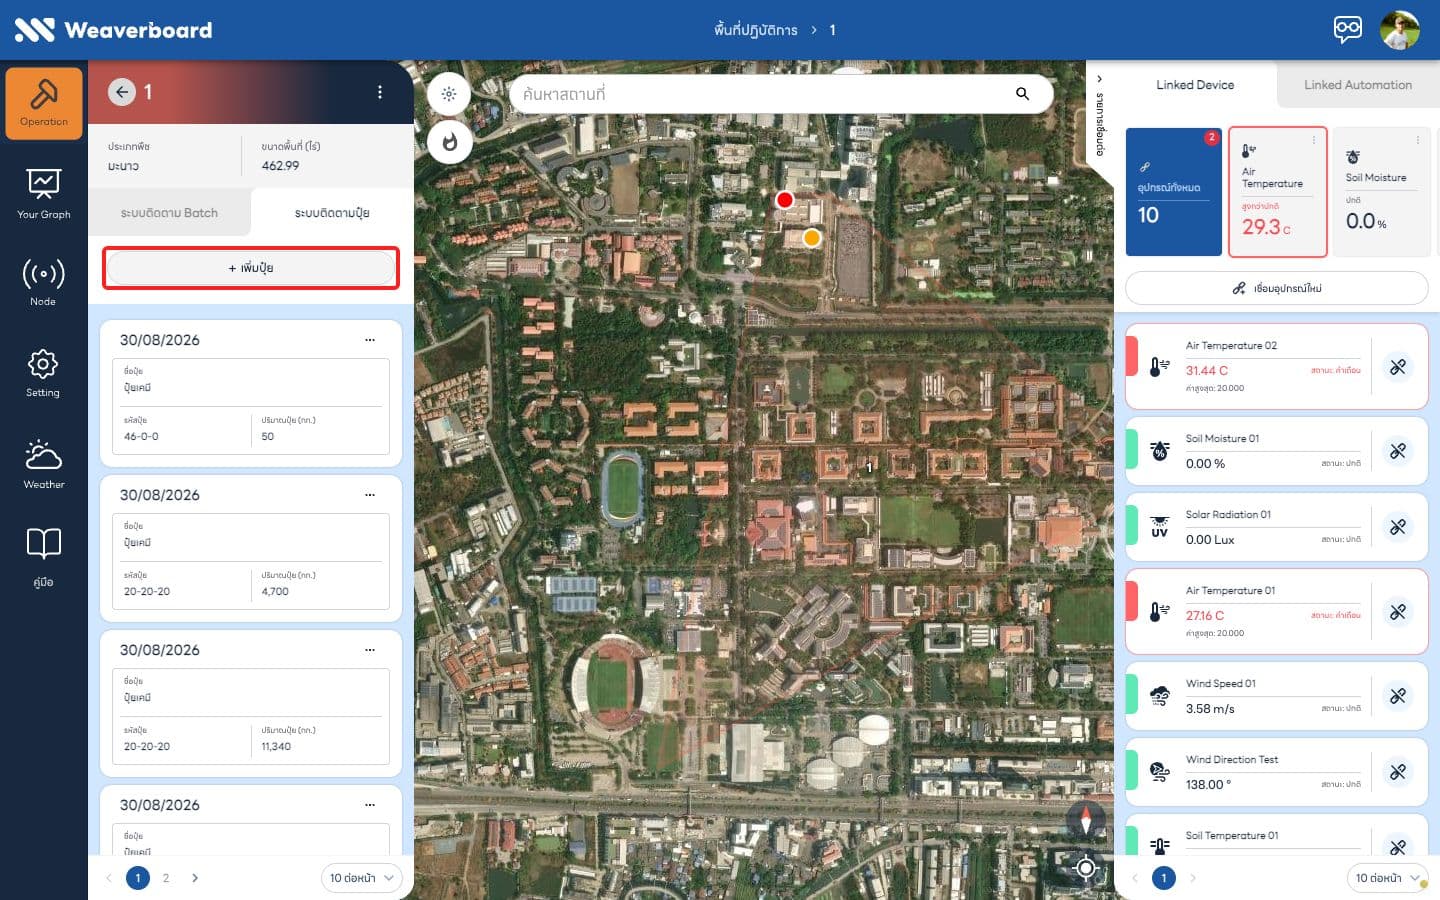1440x900 pixels.
Task: Center map on current location
Action: coord(1086,868)
